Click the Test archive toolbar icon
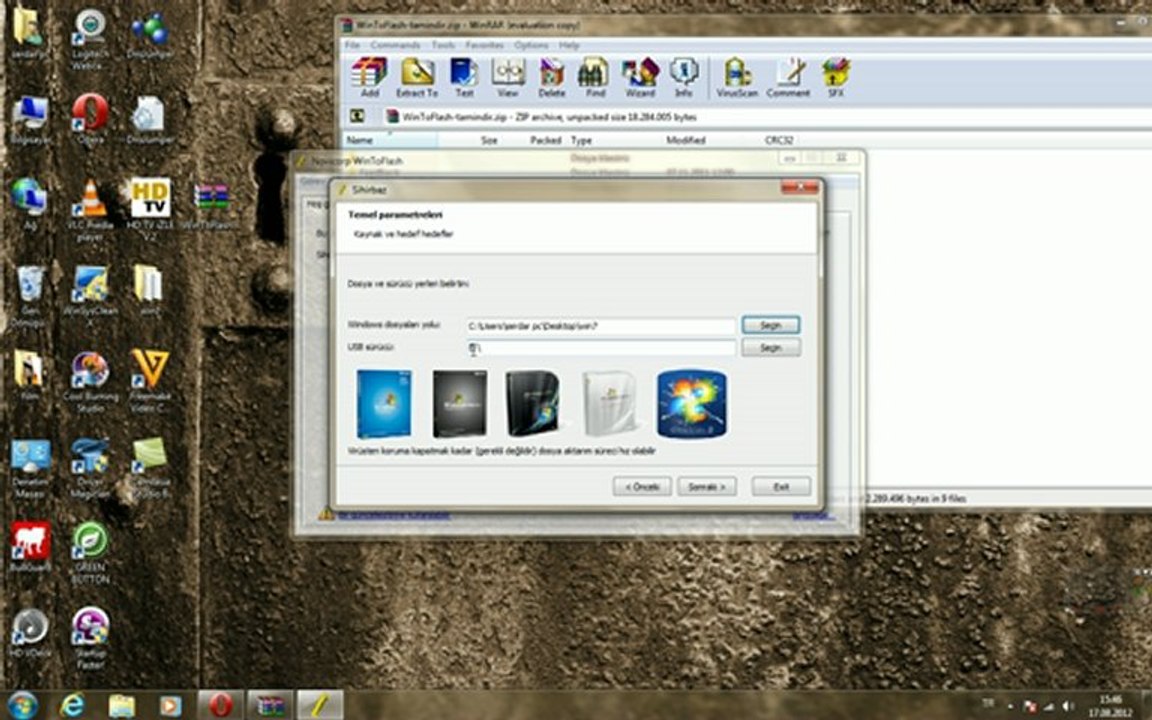 [464, 78]
